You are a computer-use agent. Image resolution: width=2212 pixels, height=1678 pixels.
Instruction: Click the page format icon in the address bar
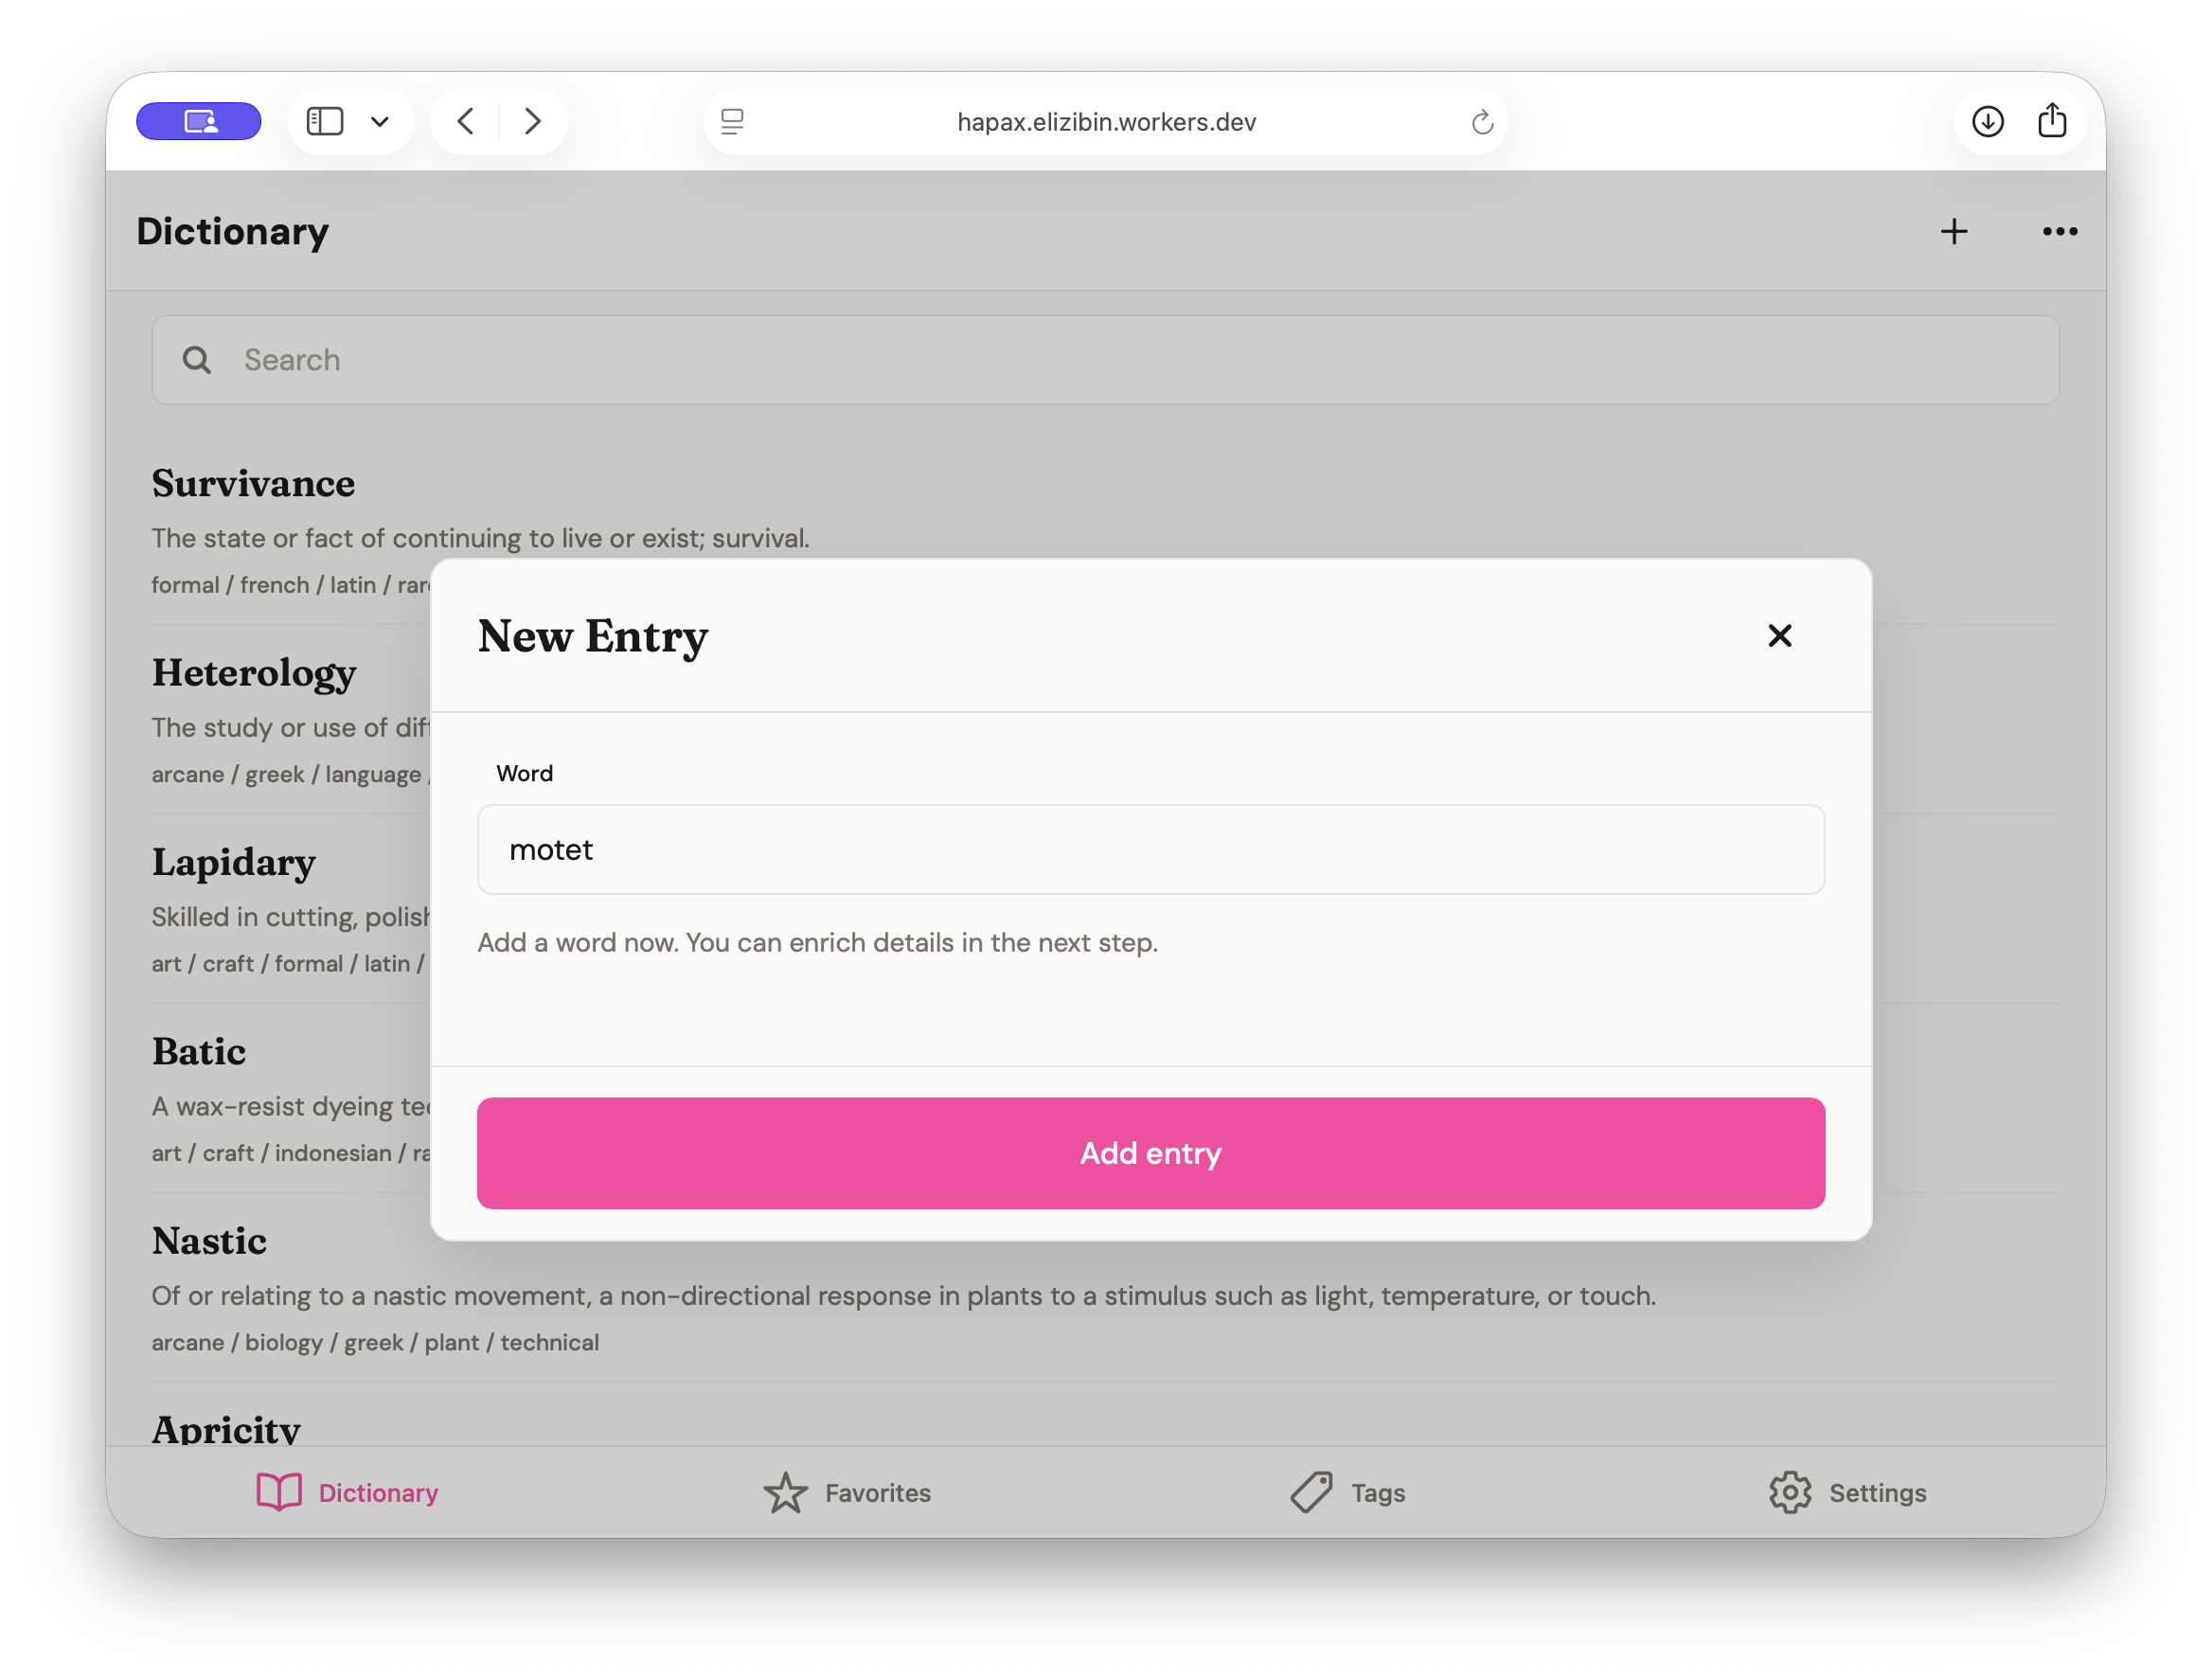pyautogui.click(x=734, y=121)
